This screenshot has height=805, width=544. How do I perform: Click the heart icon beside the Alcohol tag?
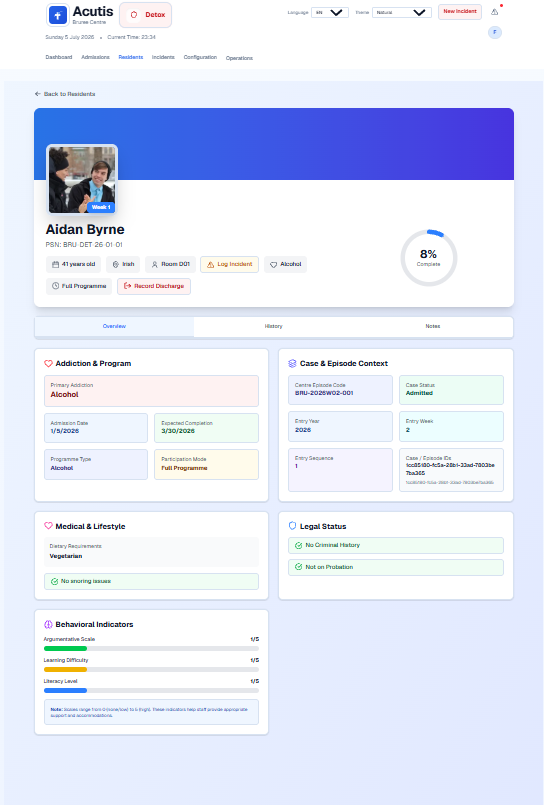point(274,264)
